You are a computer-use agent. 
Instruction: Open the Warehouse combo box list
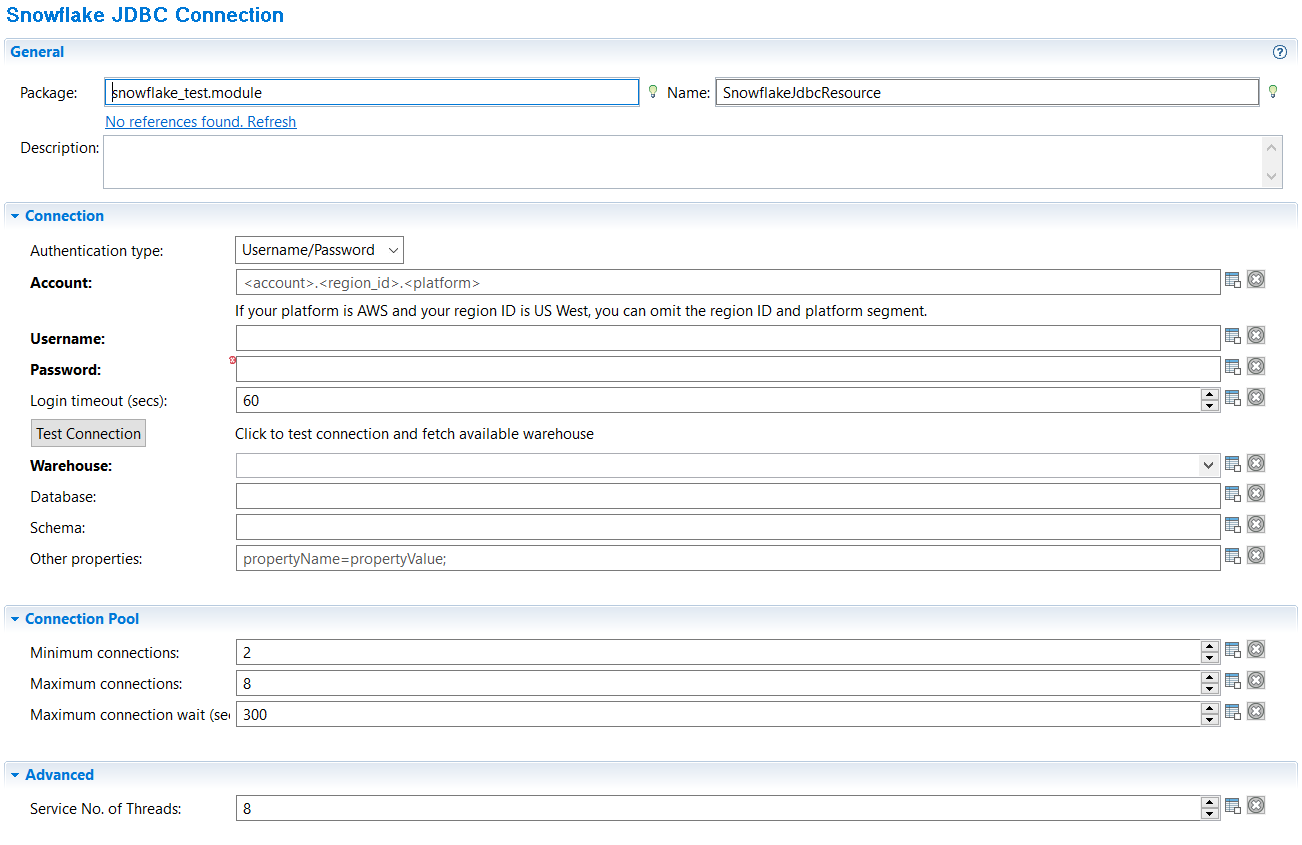pos(1209,465)
